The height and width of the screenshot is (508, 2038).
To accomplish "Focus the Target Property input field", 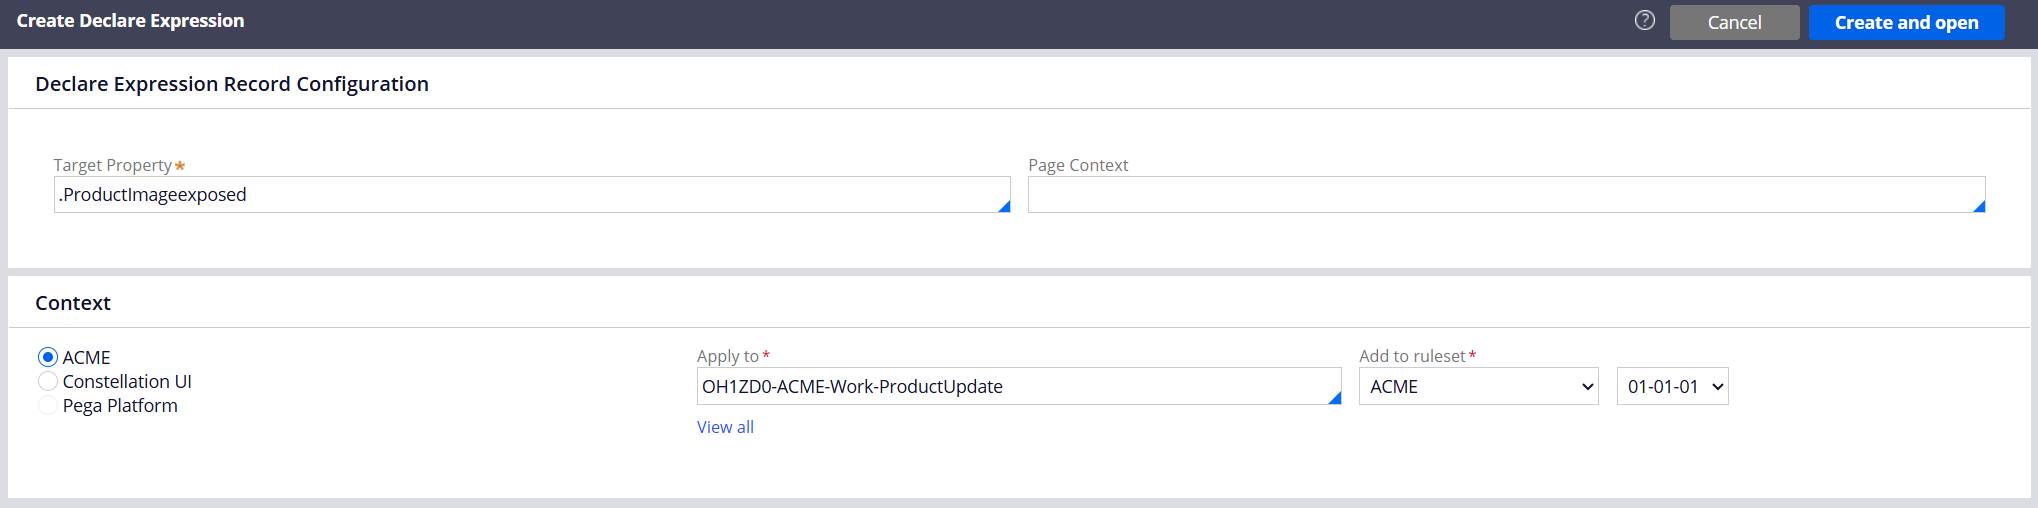I will pyautogui.click(x=532, y=194).
